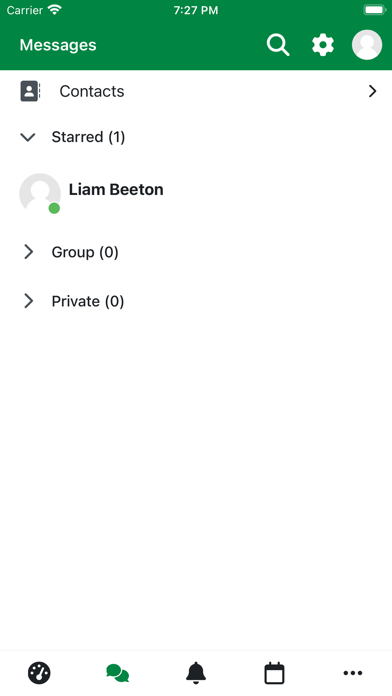
Task: Select the Messages chat bubbles tab
Action: pos(118,673)
